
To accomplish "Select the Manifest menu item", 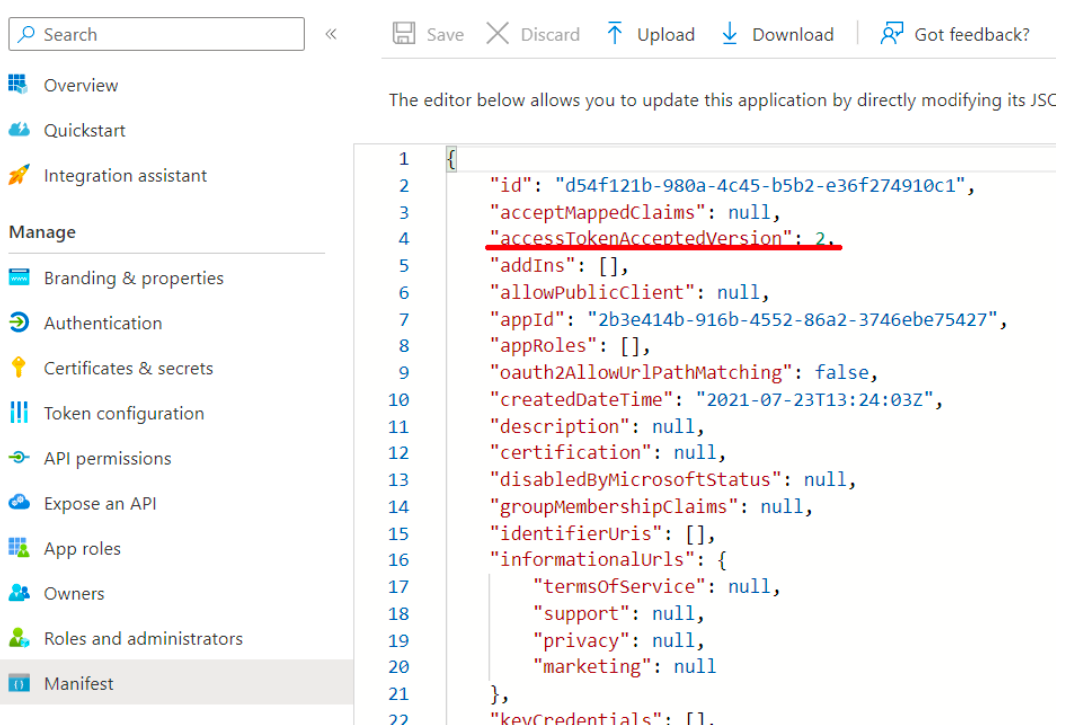I will coord(176,682).
